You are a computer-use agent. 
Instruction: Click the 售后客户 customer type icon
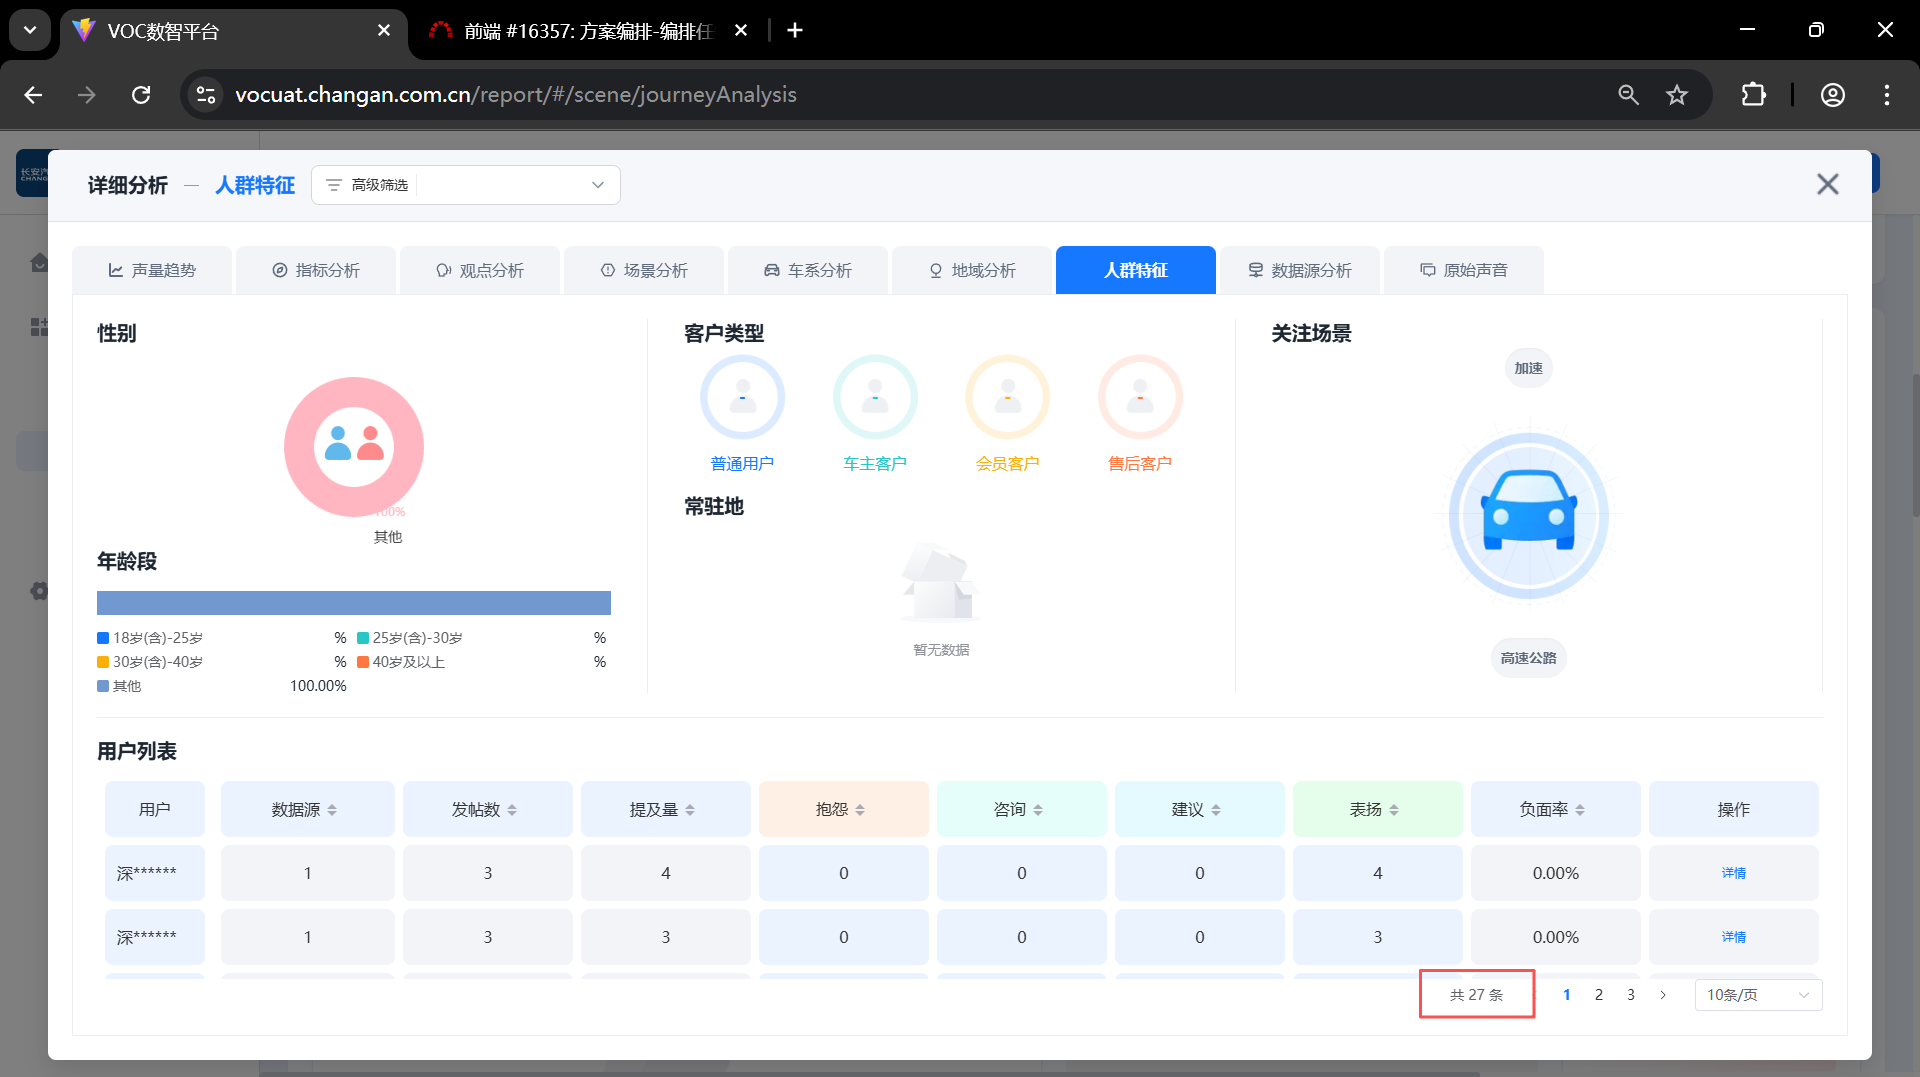(x=1140, y=397)
